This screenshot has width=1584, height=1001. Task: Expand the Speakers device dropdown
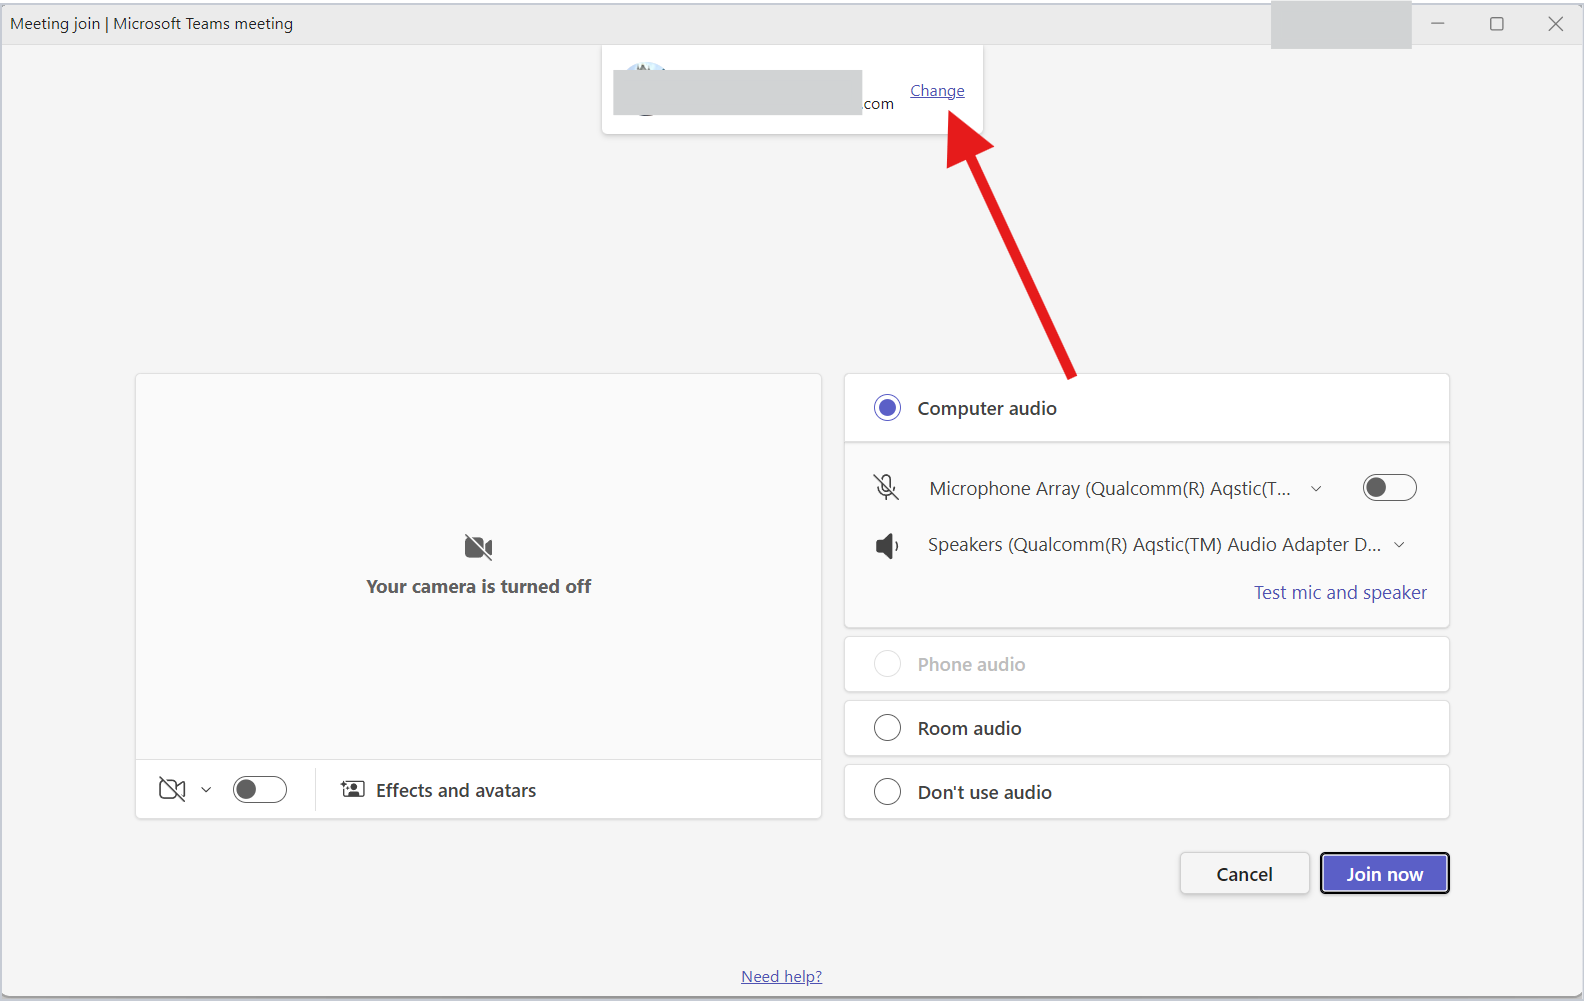point(1399,545)
